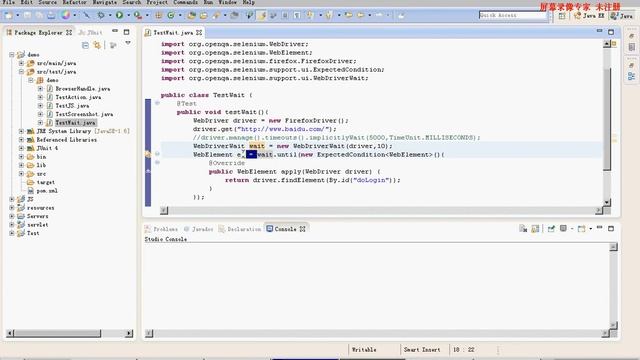Screen dimensions: 640x360
Task: Click the Run Last Tool red-briefcase icon
Action: (138, 16)
